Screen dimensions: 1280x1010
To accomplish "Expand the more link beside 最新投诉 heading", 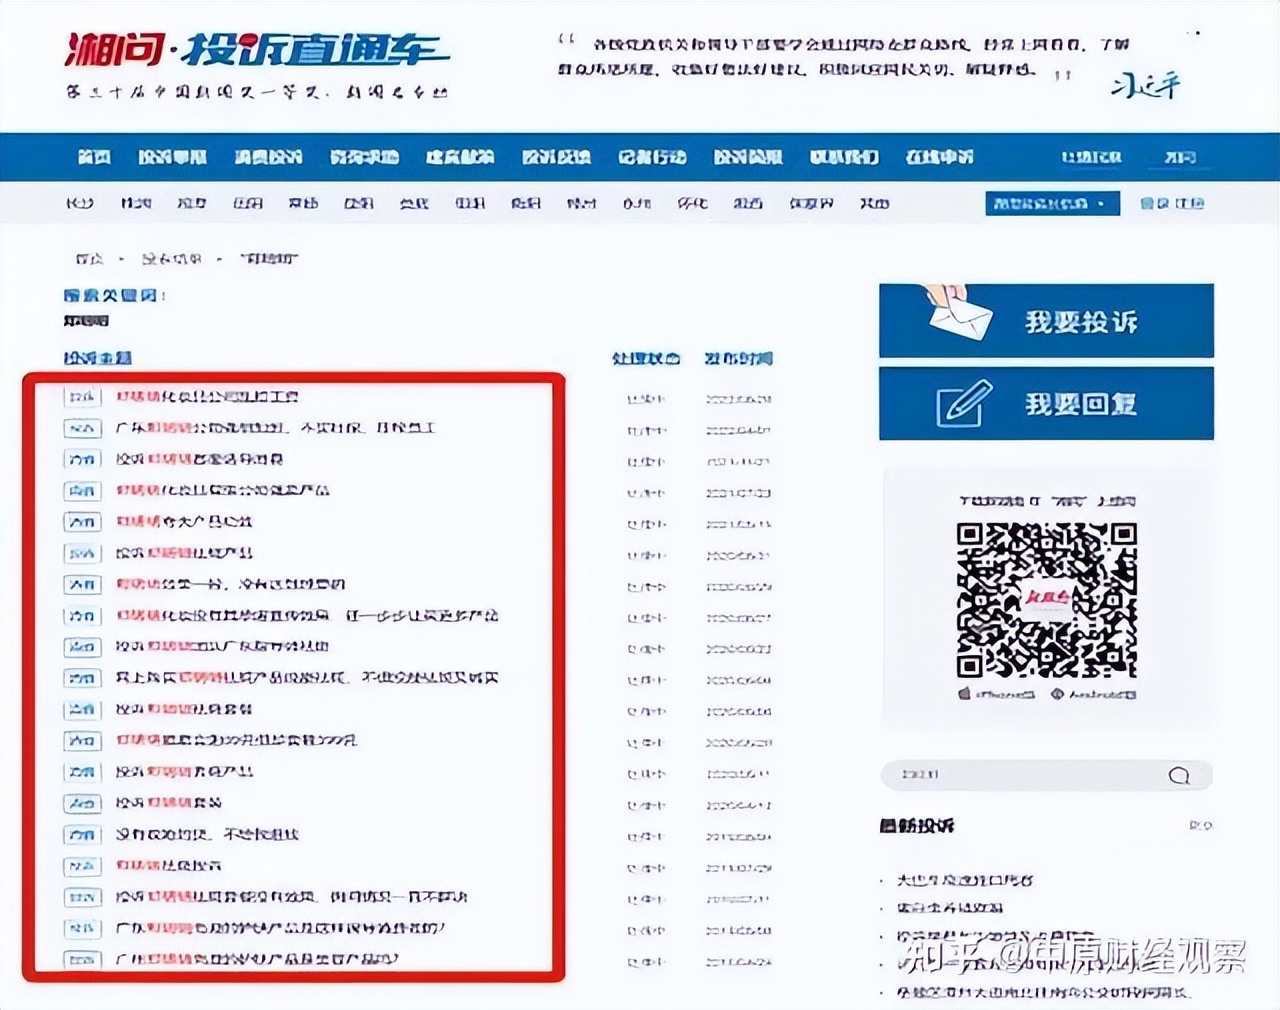I will pyautogui.click(x=1202, y=826).
